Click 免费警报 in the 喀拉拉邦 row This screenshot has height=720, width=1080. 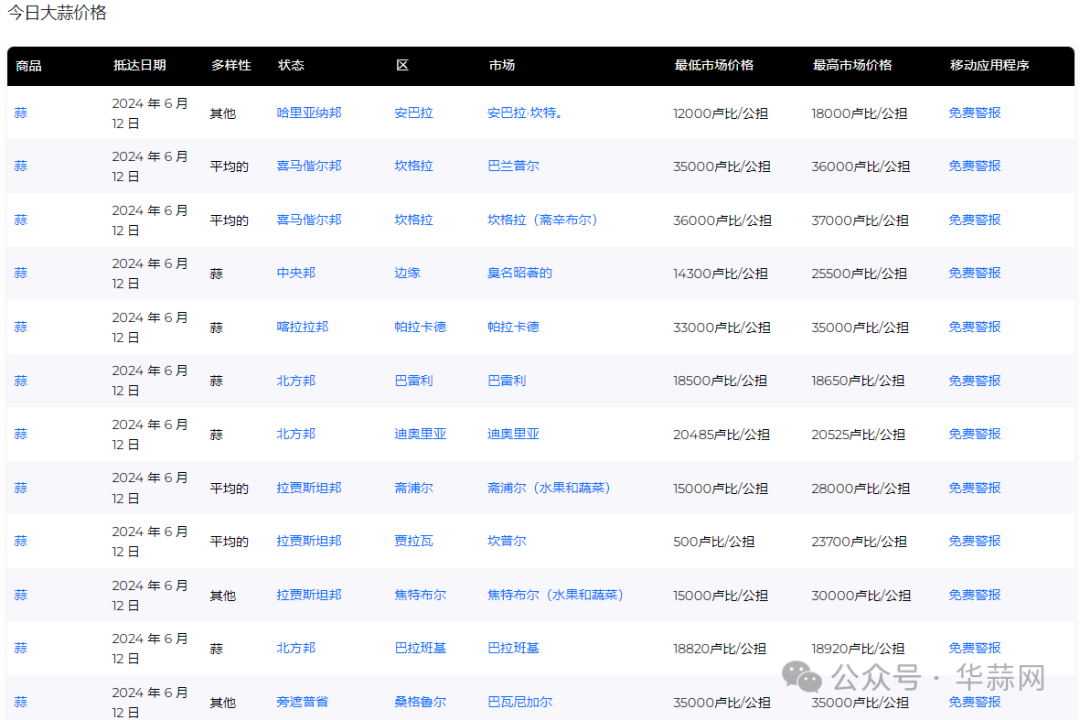point(974,326)
